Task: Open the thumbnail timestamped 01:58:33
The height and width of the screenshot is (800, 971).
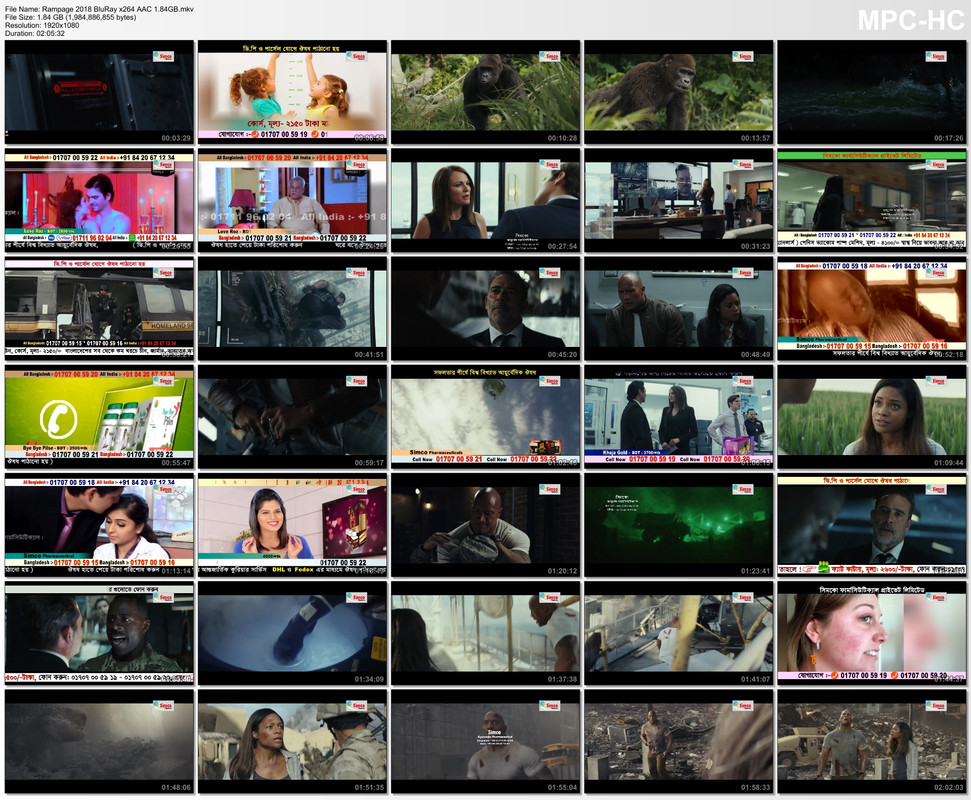Action: [679, 741]
